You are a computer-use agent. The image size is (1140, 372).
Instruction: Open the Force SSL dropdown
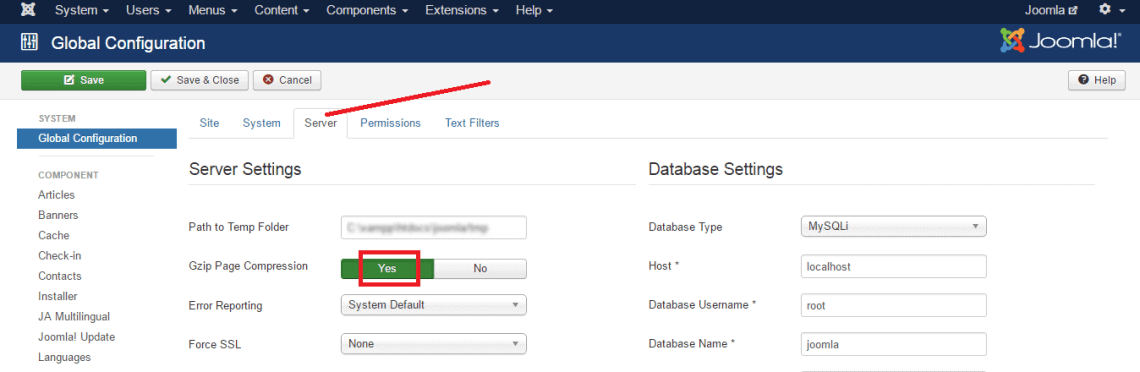click(433, 343)
